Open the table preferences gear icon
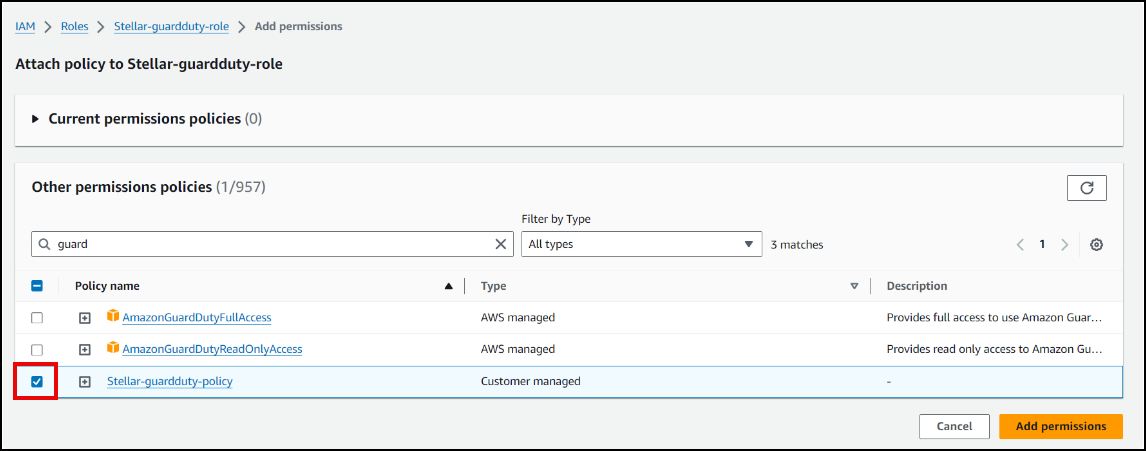This screenshot has width=1146, height=451. point(1096,244)
